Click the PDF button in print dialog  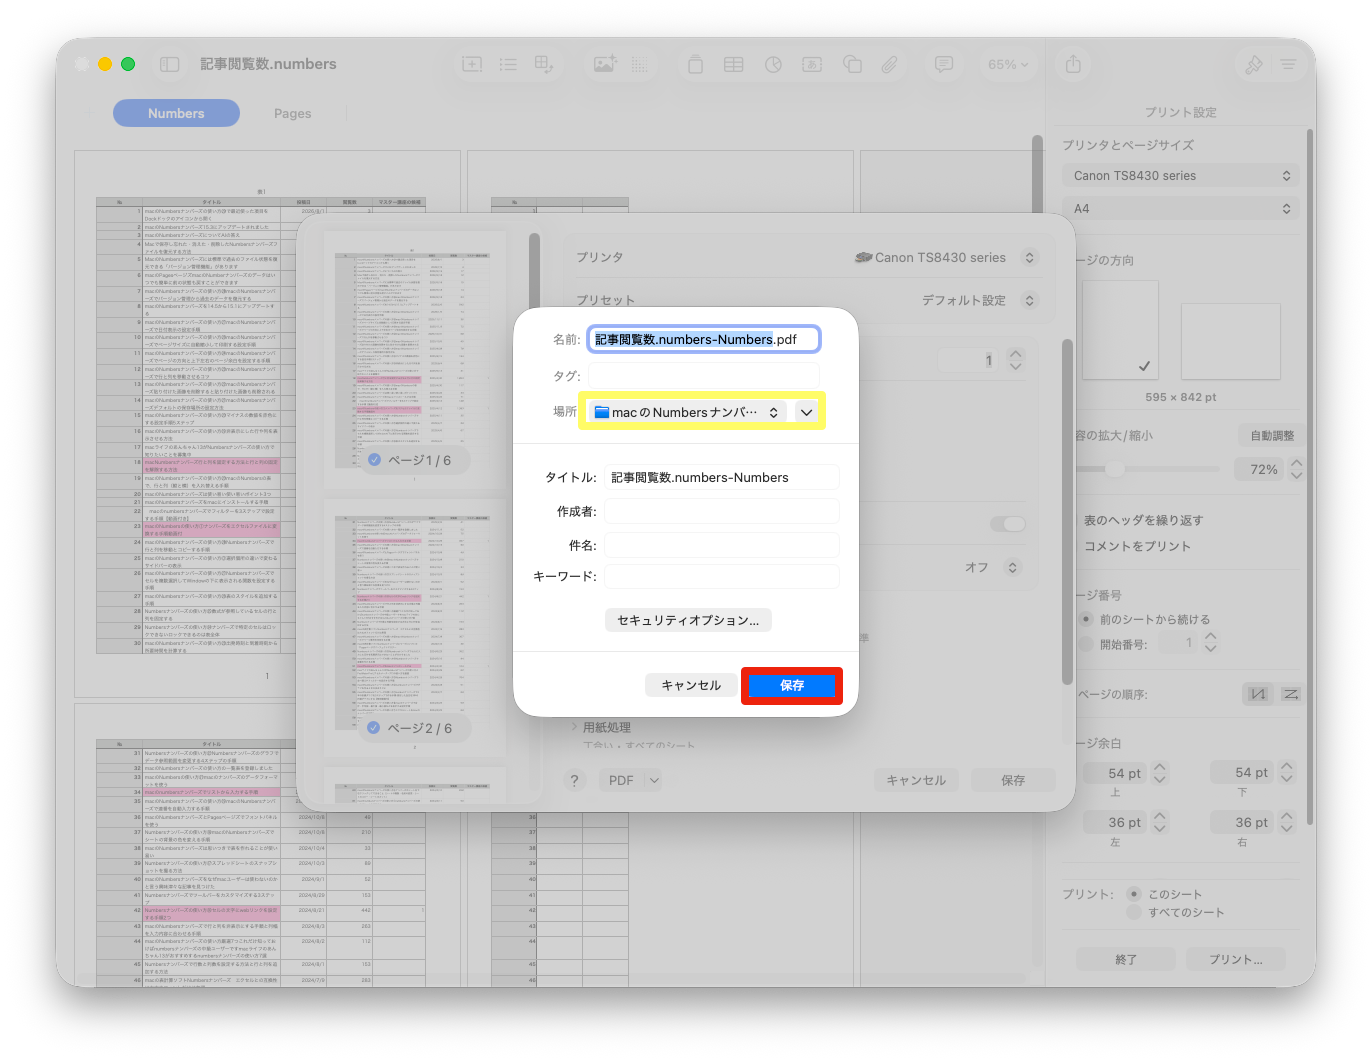click(621, 780)
